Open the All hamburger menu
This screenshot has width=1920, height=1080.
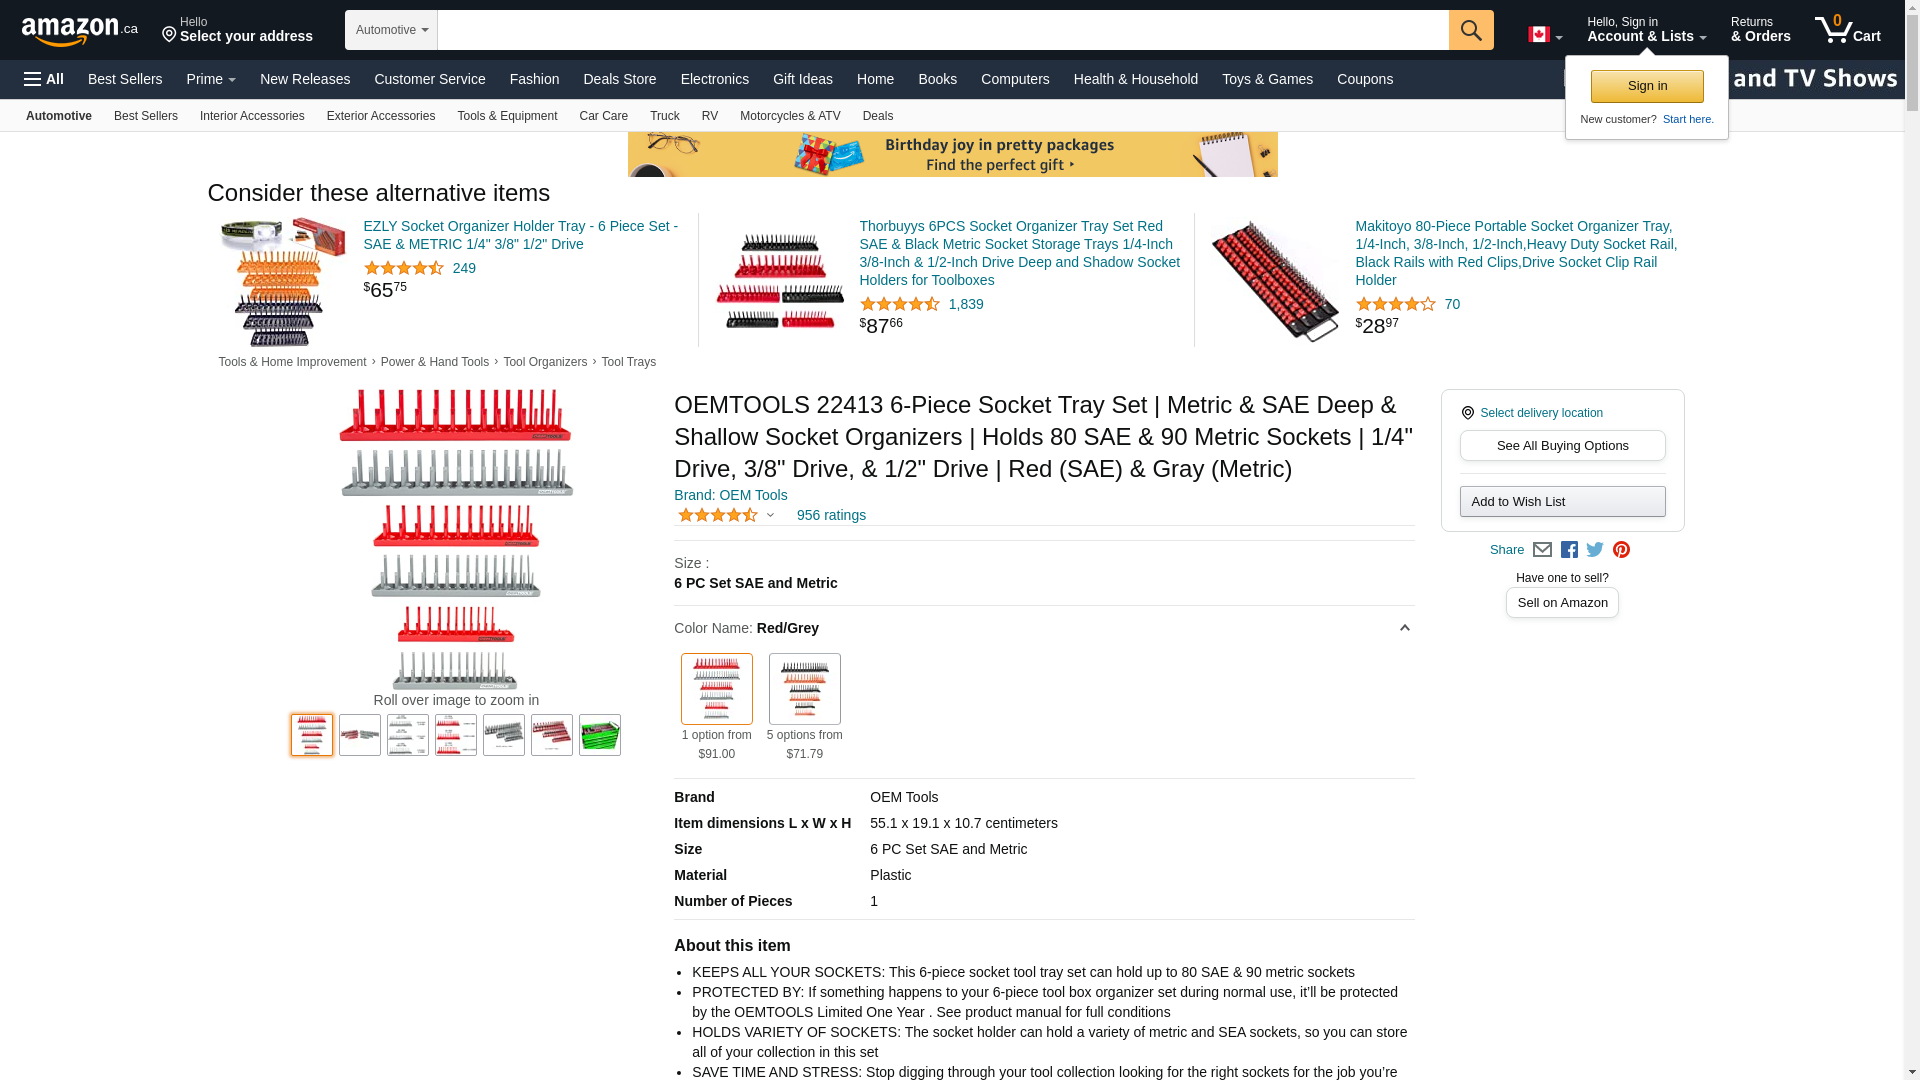click(44, 79)
